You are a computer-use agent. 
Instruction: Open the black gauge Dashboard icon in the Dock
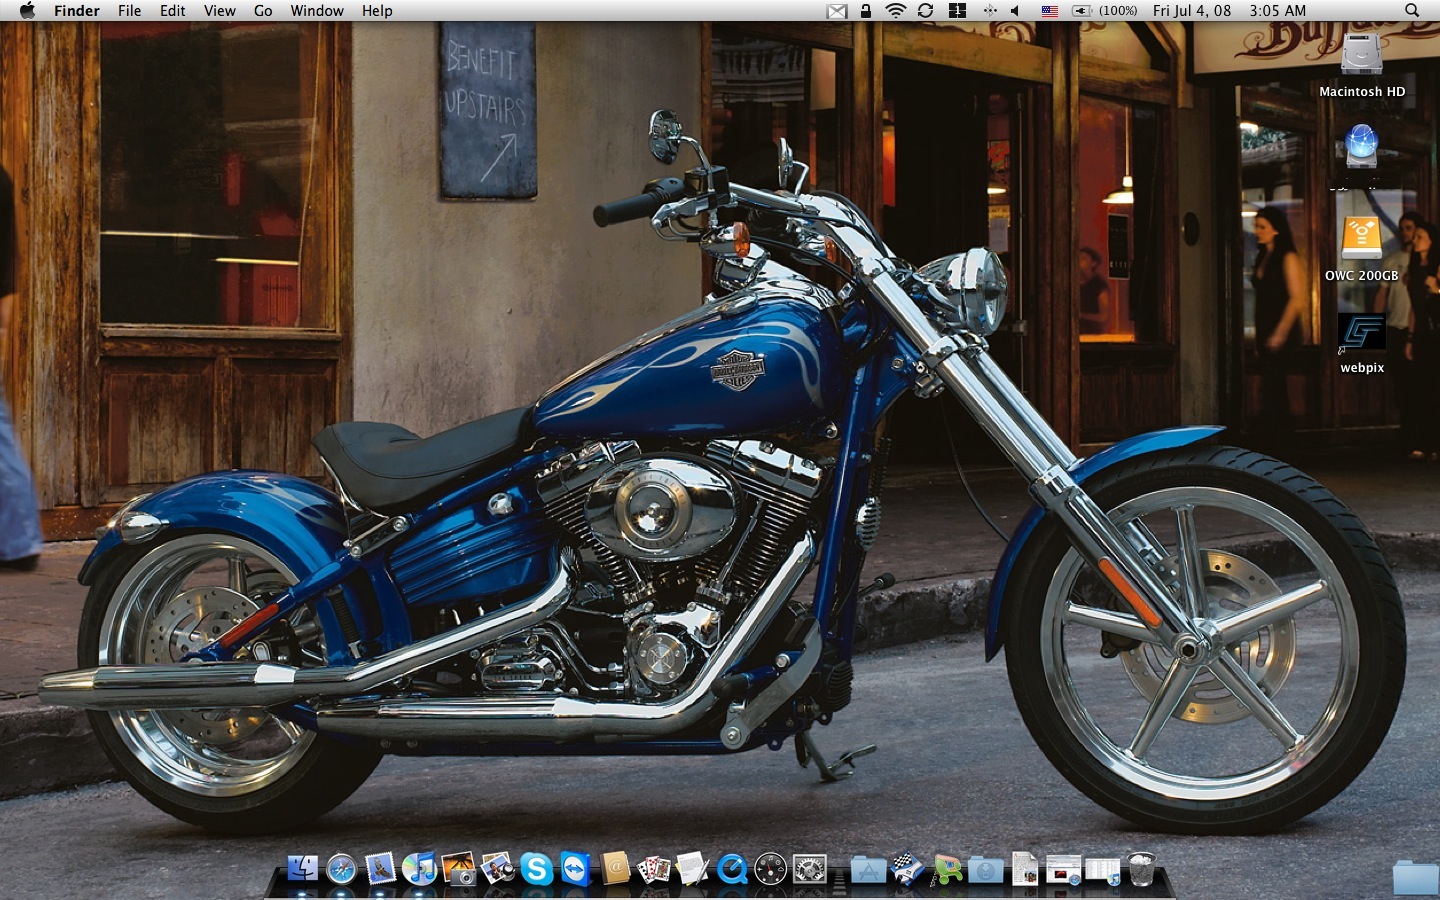point(770,869)
